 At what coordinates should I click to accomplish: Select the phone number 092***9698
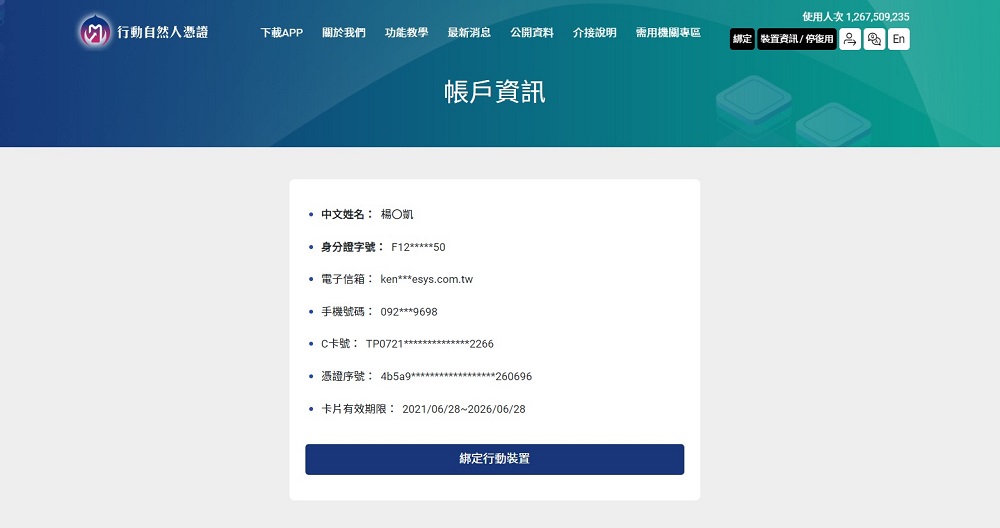click(409, 312)
